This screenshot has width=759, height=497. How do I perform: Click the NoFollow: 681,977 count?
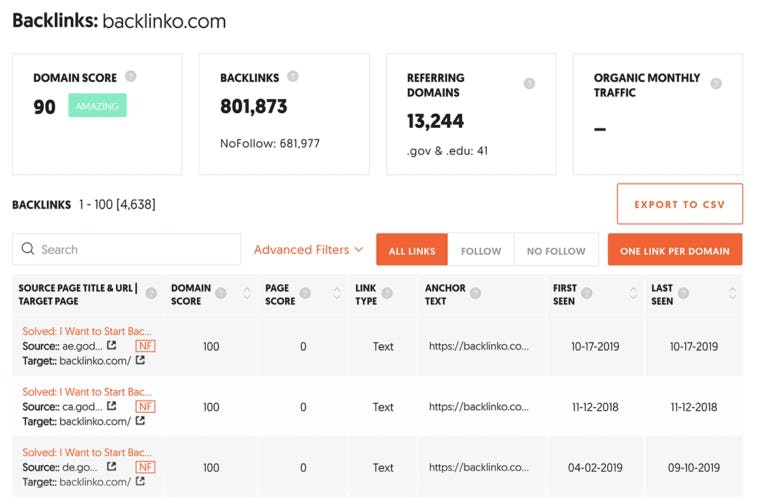tap(270, 143)
